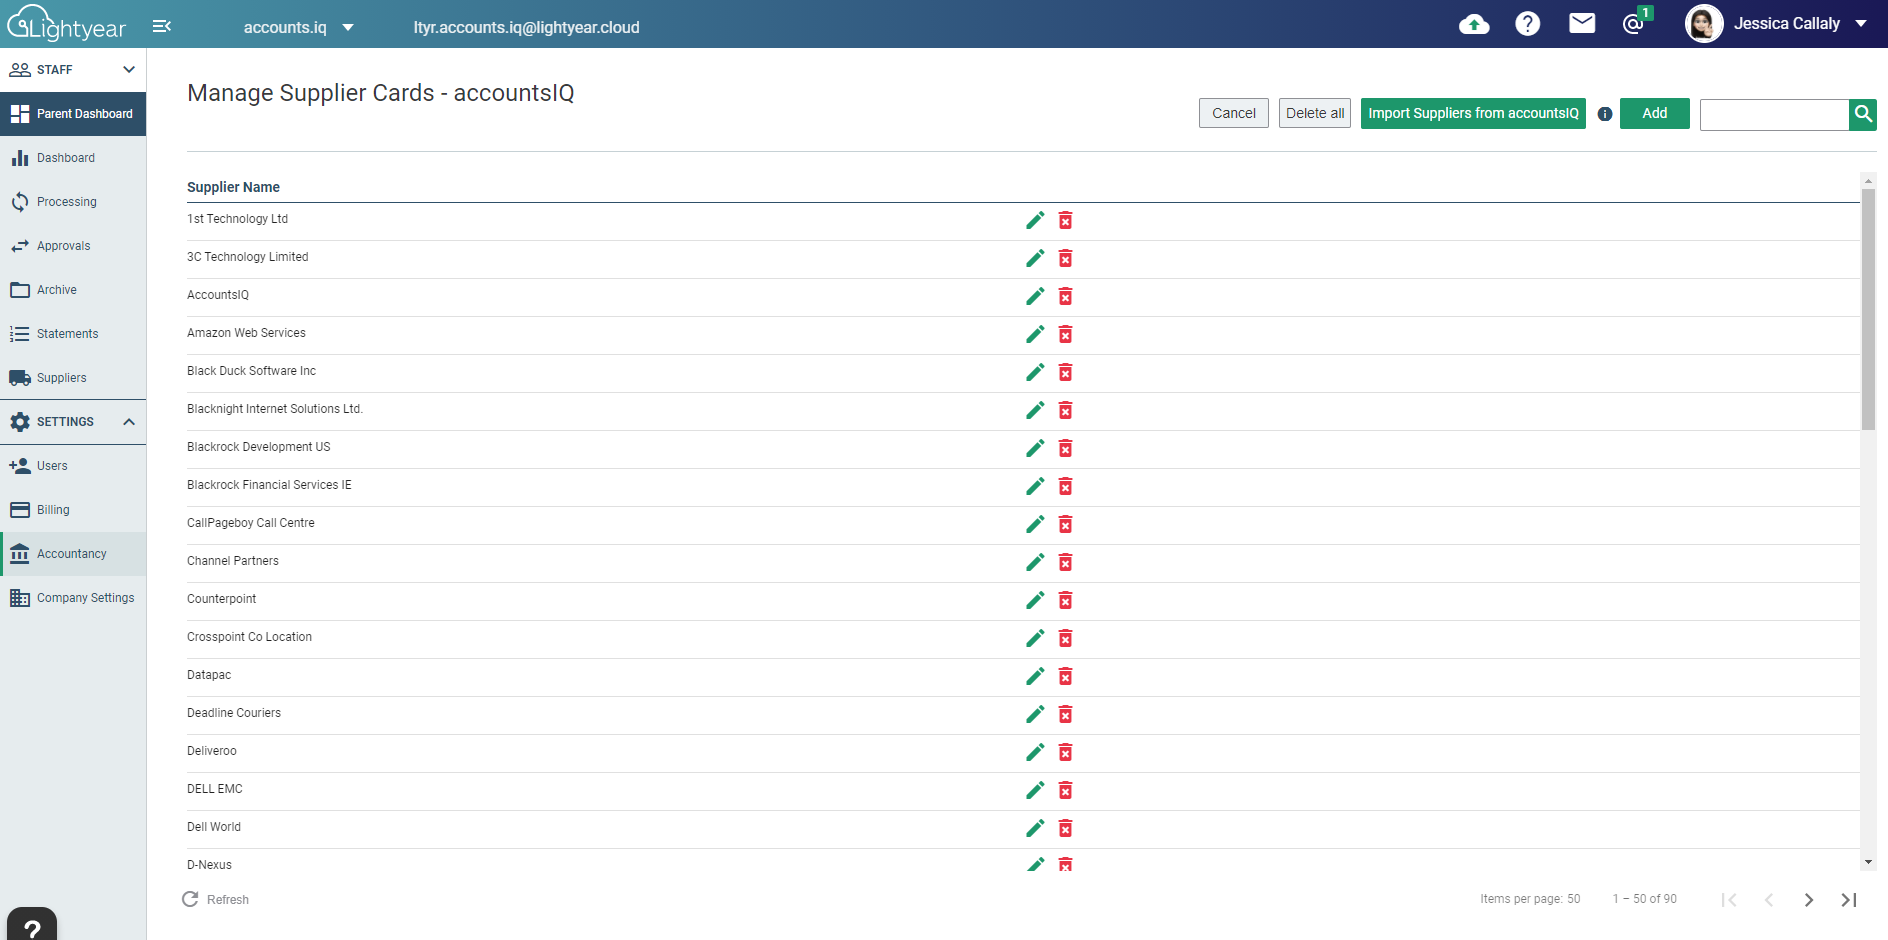Image resolution: width=1888 pixels, height=940 pixels.
Task: Click Refresh at the bottom
Action: [216, 900]
